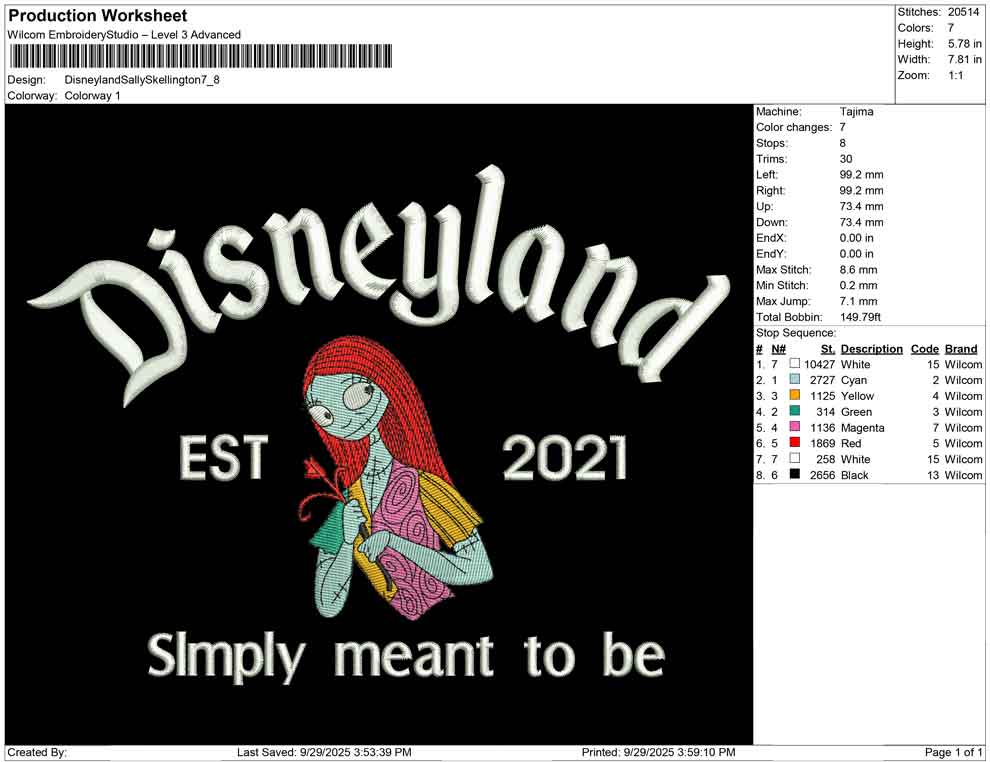The image size is (990, 762).
Task: Click the 'Code' column header
Action: [x=925, y=349]
